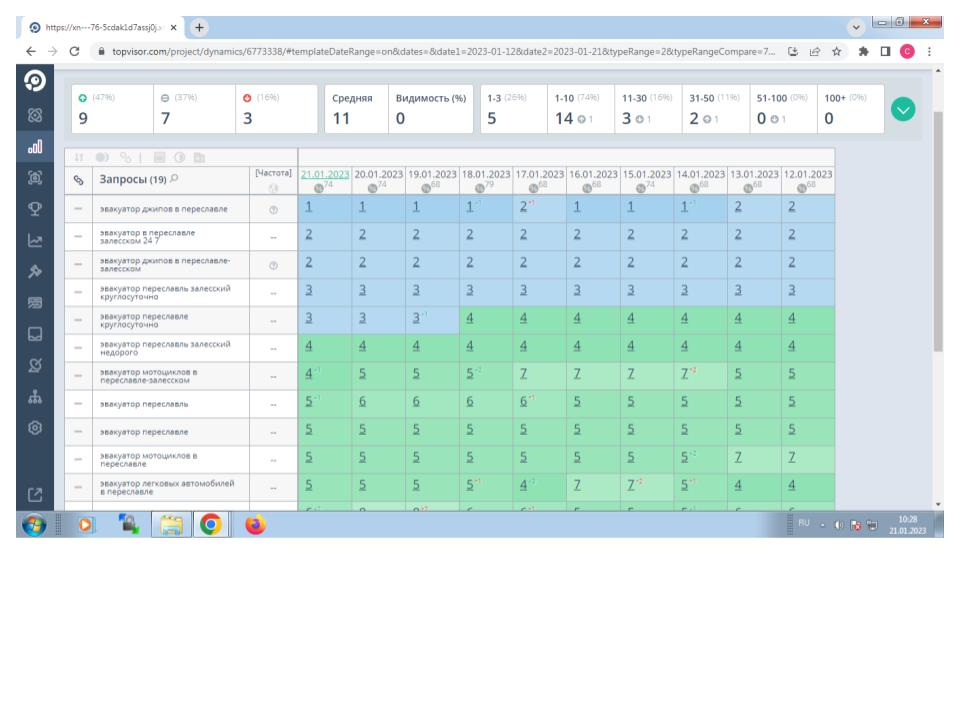Open the atom icon in the left sidebar
The width and height of the screenshot is (960, 720).
point(35,115)
